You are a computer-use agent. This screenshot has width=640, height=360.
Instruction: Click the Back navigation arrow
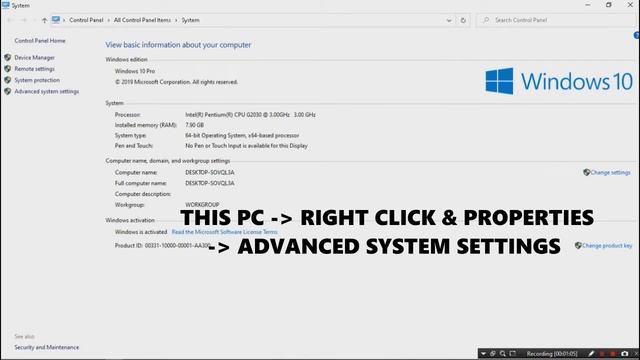(x=10, y=20)
